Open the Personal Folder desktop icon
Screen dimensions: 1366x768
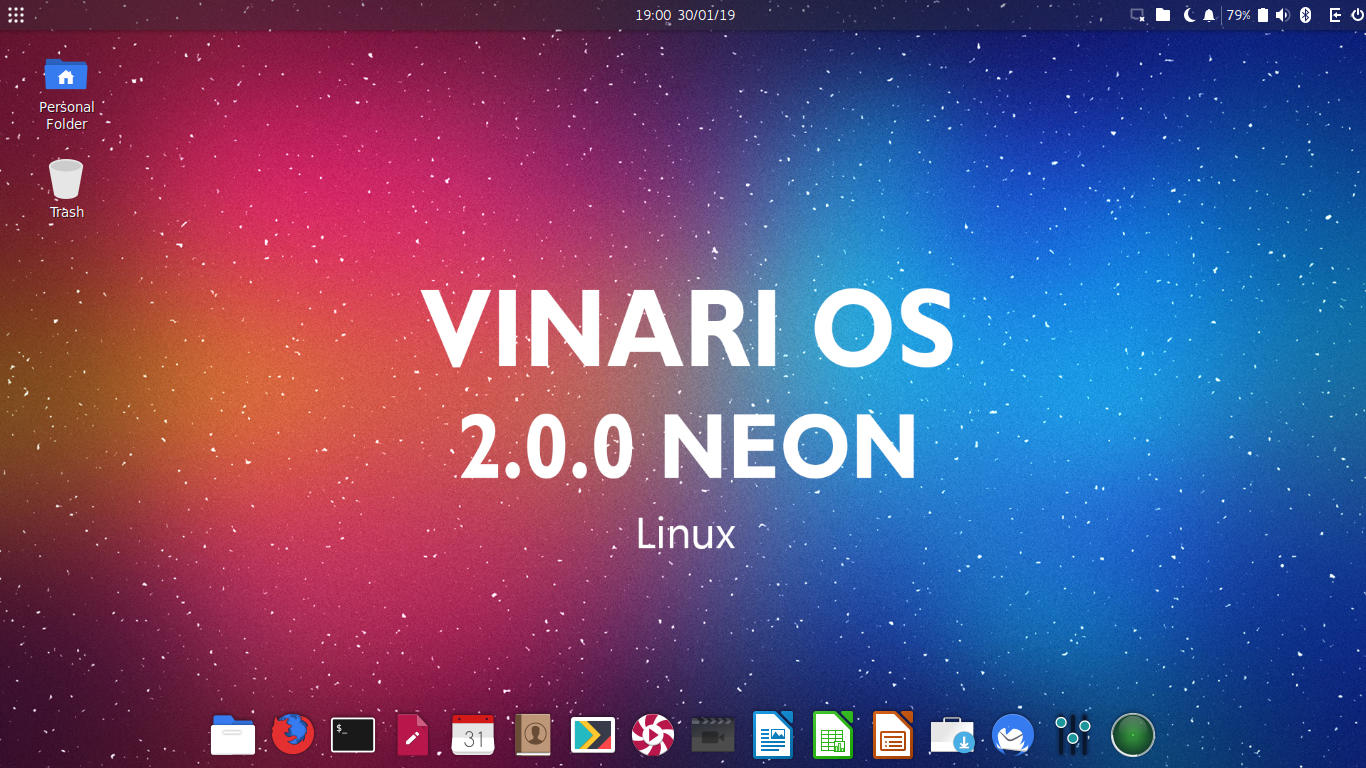(66, 93)
